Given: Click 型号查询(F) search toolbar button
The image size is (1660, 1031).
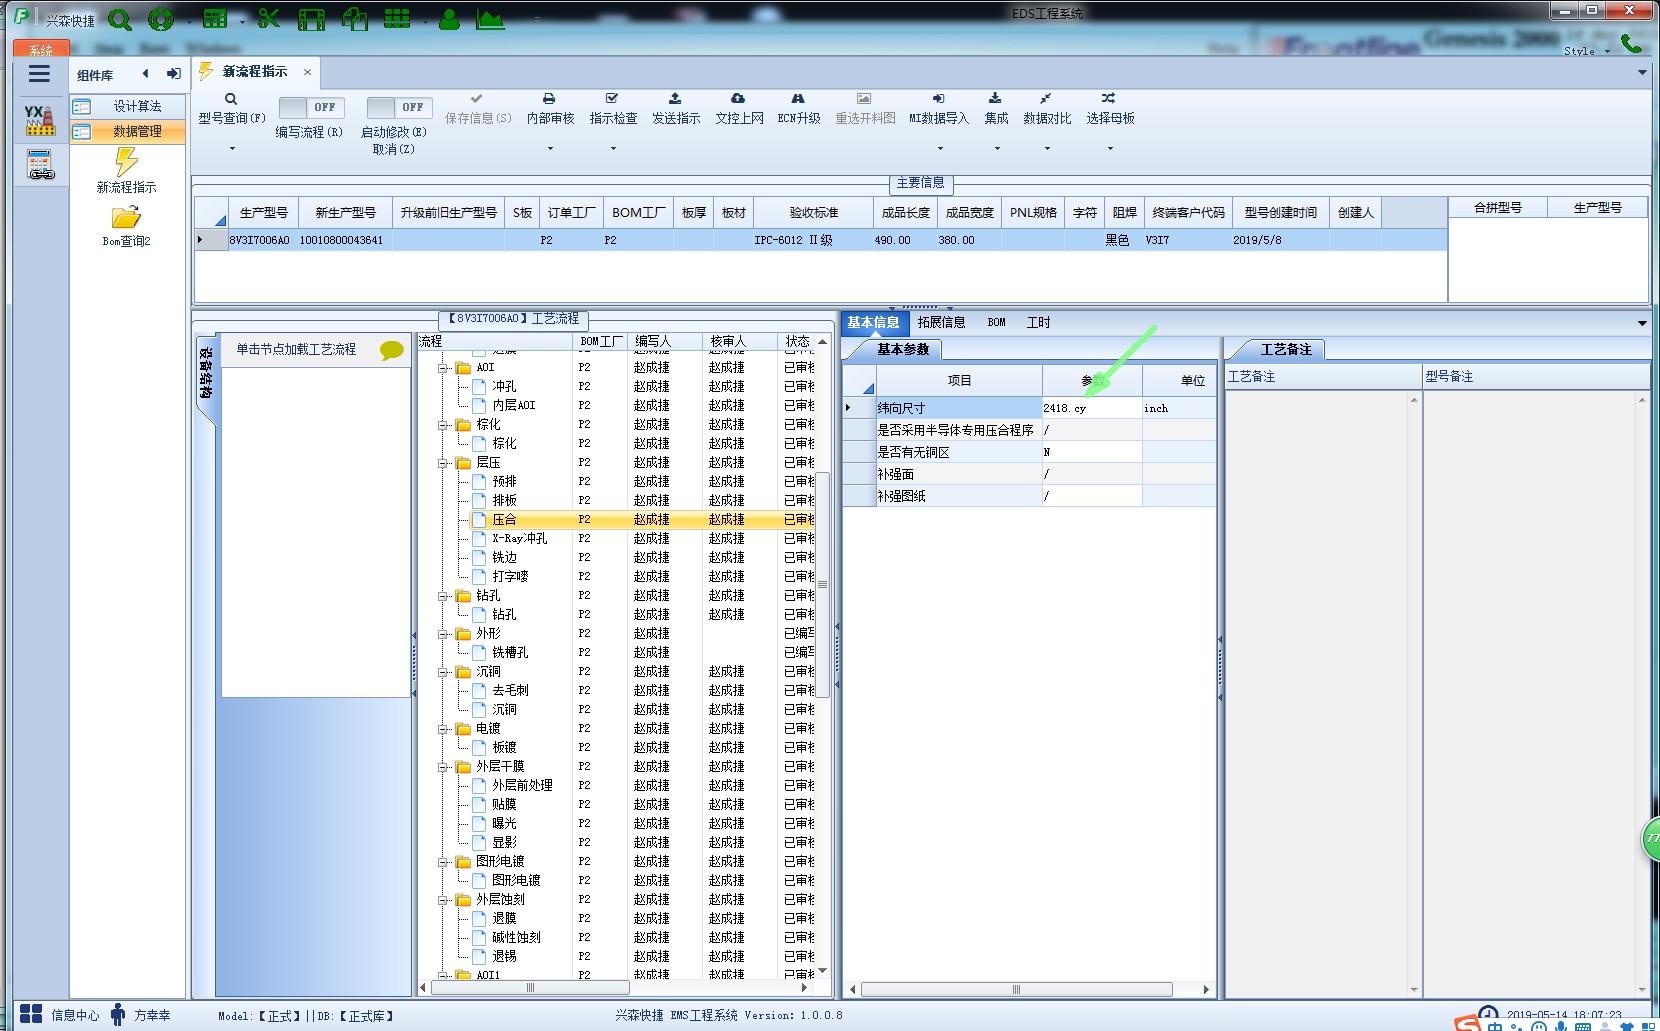Looking at the screenshot, I should tap(231, 109).
